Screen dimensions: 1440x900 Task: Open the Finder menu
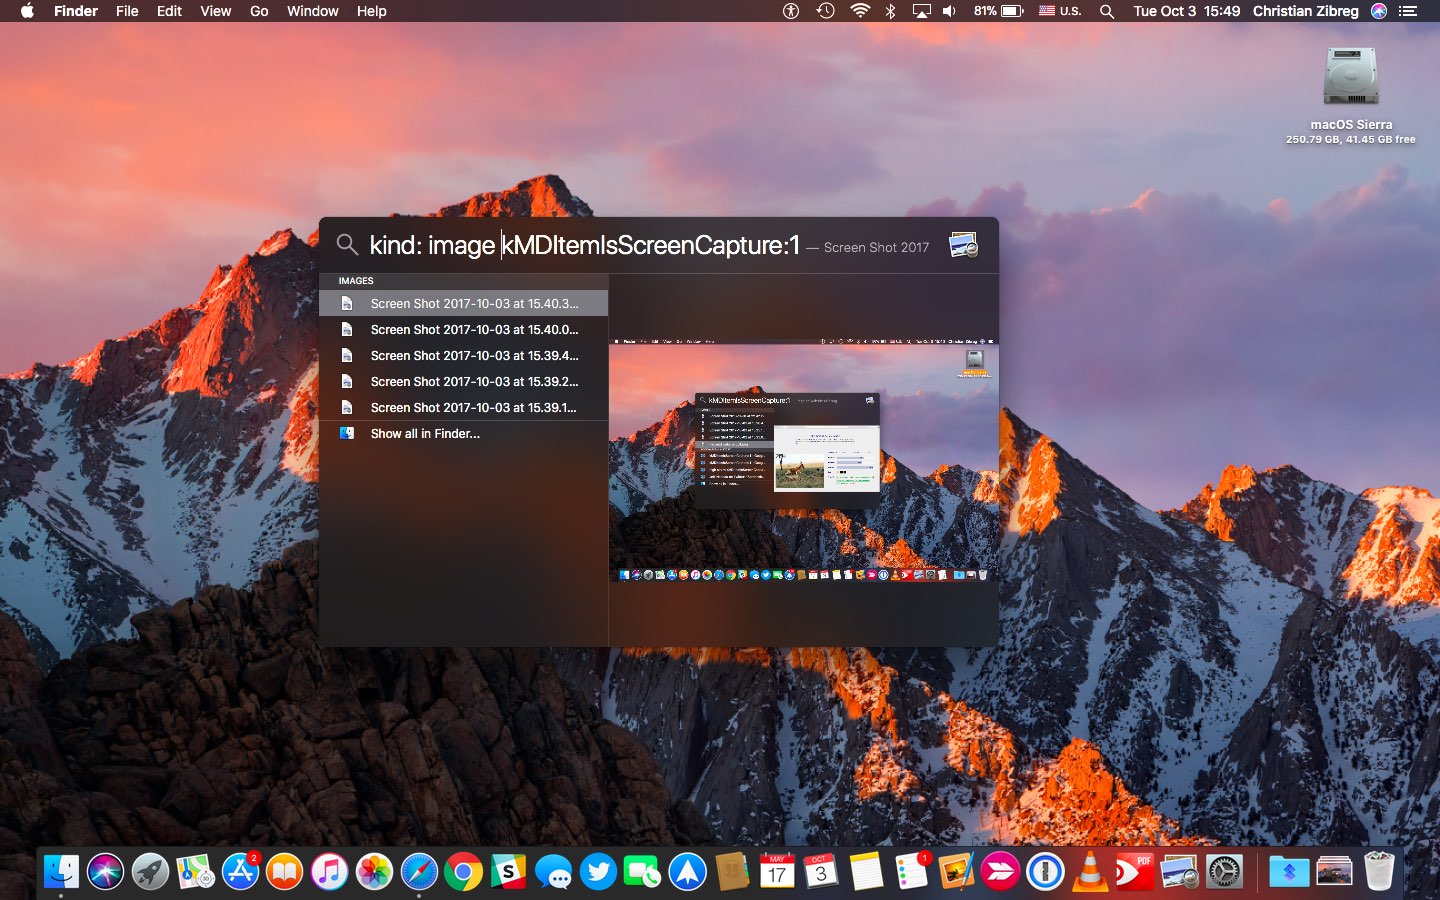coord(76,11)
